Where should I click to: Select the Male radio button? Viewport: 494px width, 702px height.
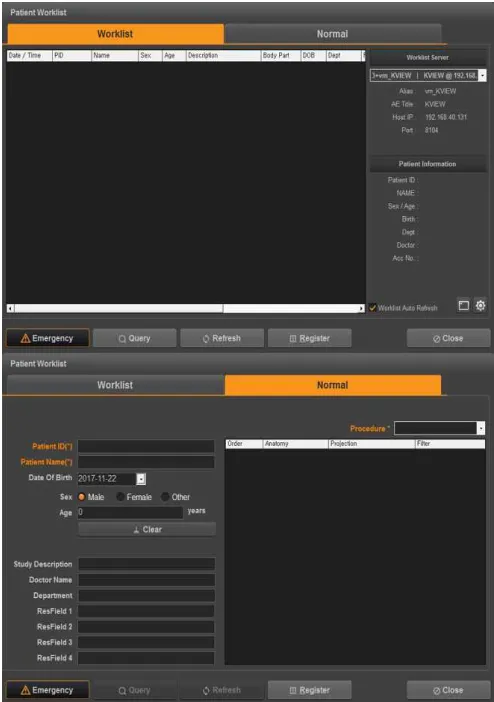pos(82,497)
